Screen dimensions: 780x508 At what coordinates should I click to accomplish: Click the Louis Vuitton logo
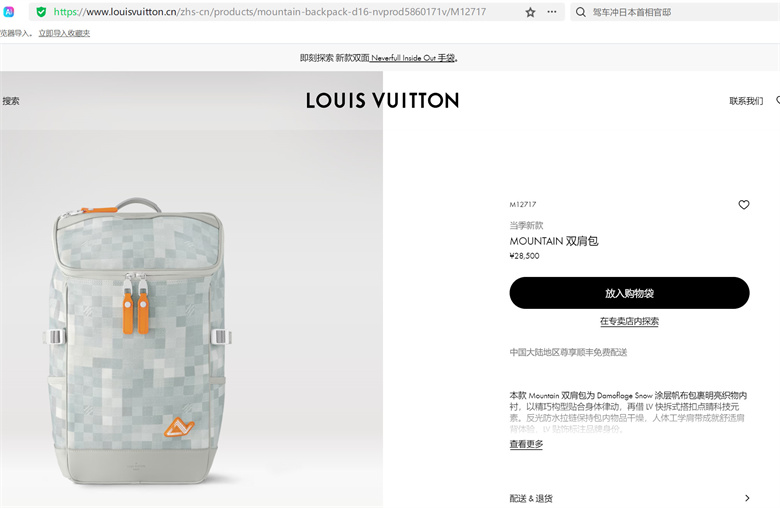pos(382,101)
